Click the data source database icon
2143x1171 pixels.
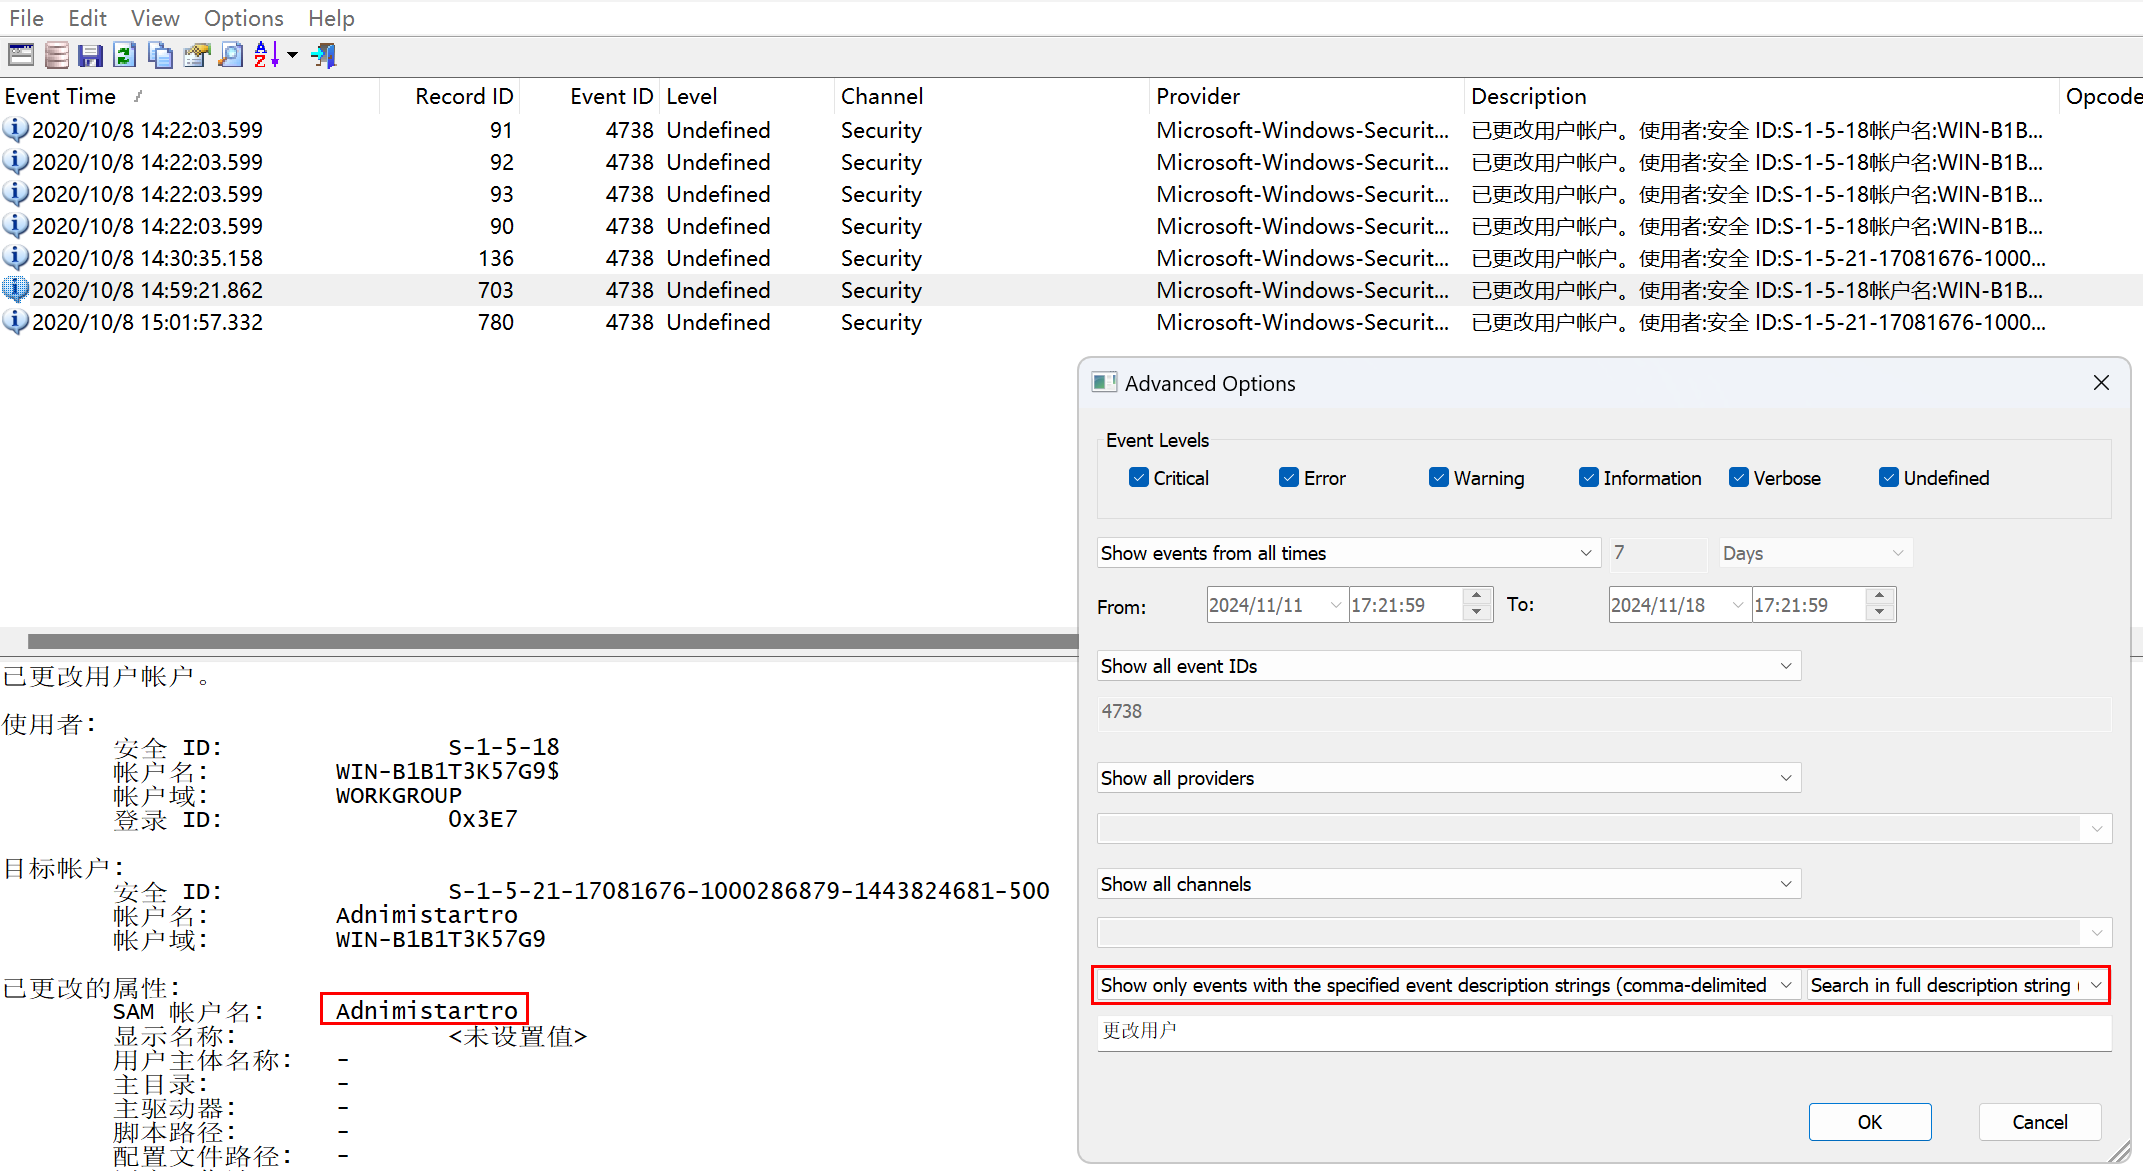[x=57, y=55]
